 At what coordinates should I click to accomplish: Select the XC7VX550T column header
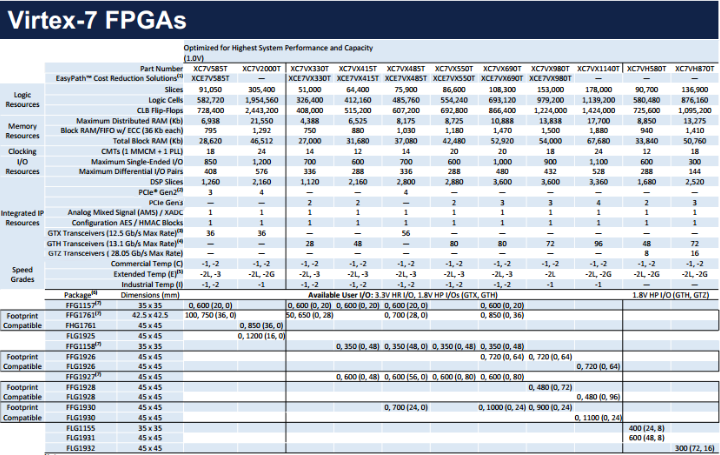454,68
